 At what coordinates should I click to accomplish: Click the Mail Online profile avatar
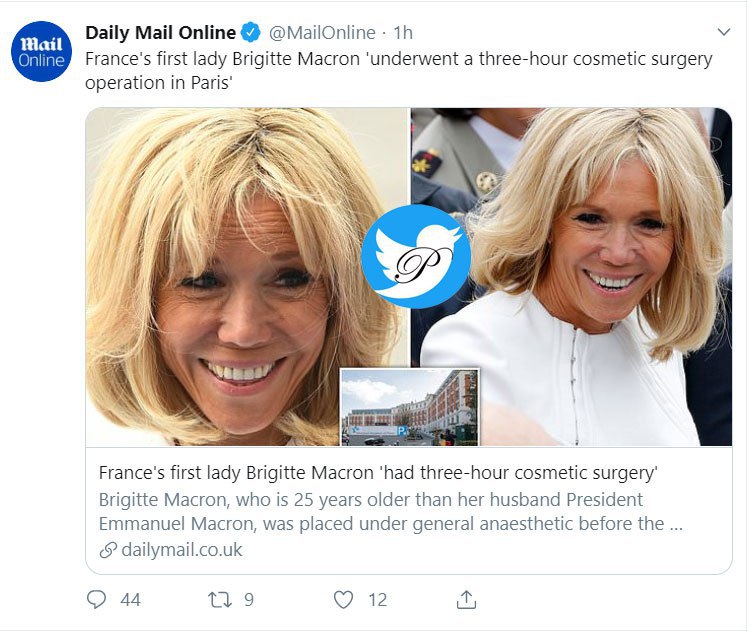pyautogui.click(x=42, y=53)
